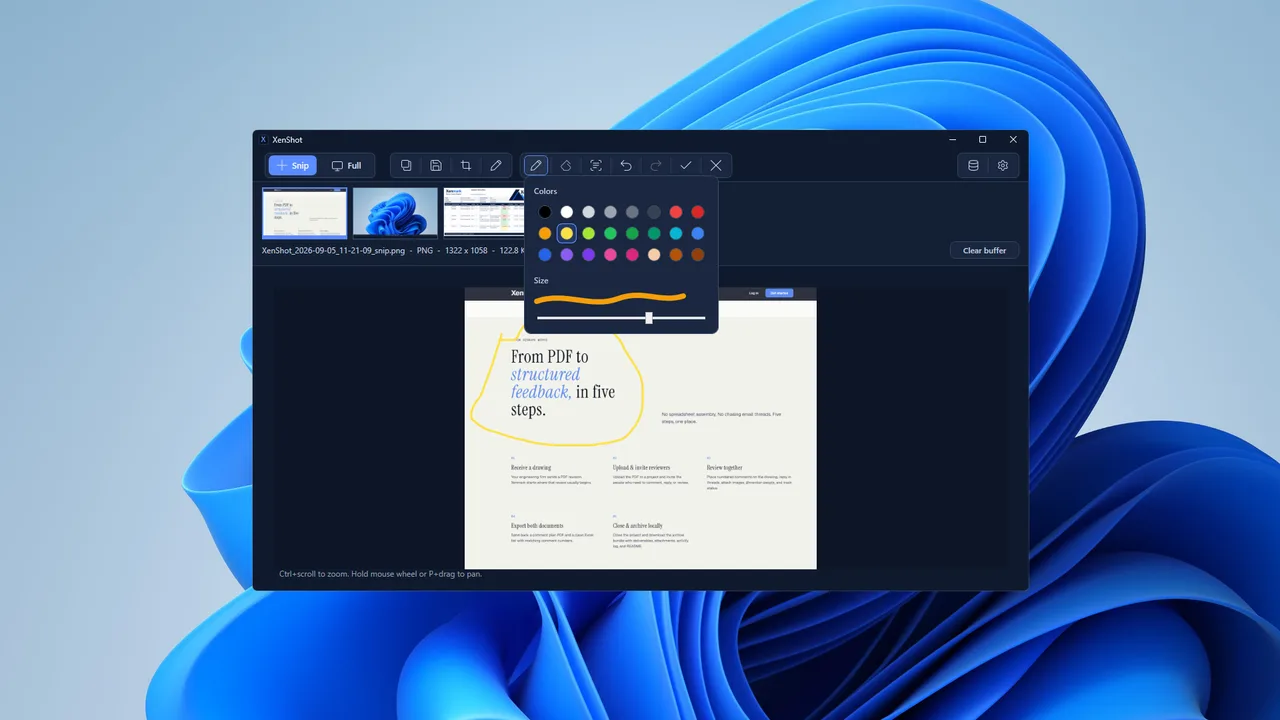The height and width of the screenshot is (720, 1280).
Task: Click the pencil icon beside the crop tool
Action: [496, 166]
